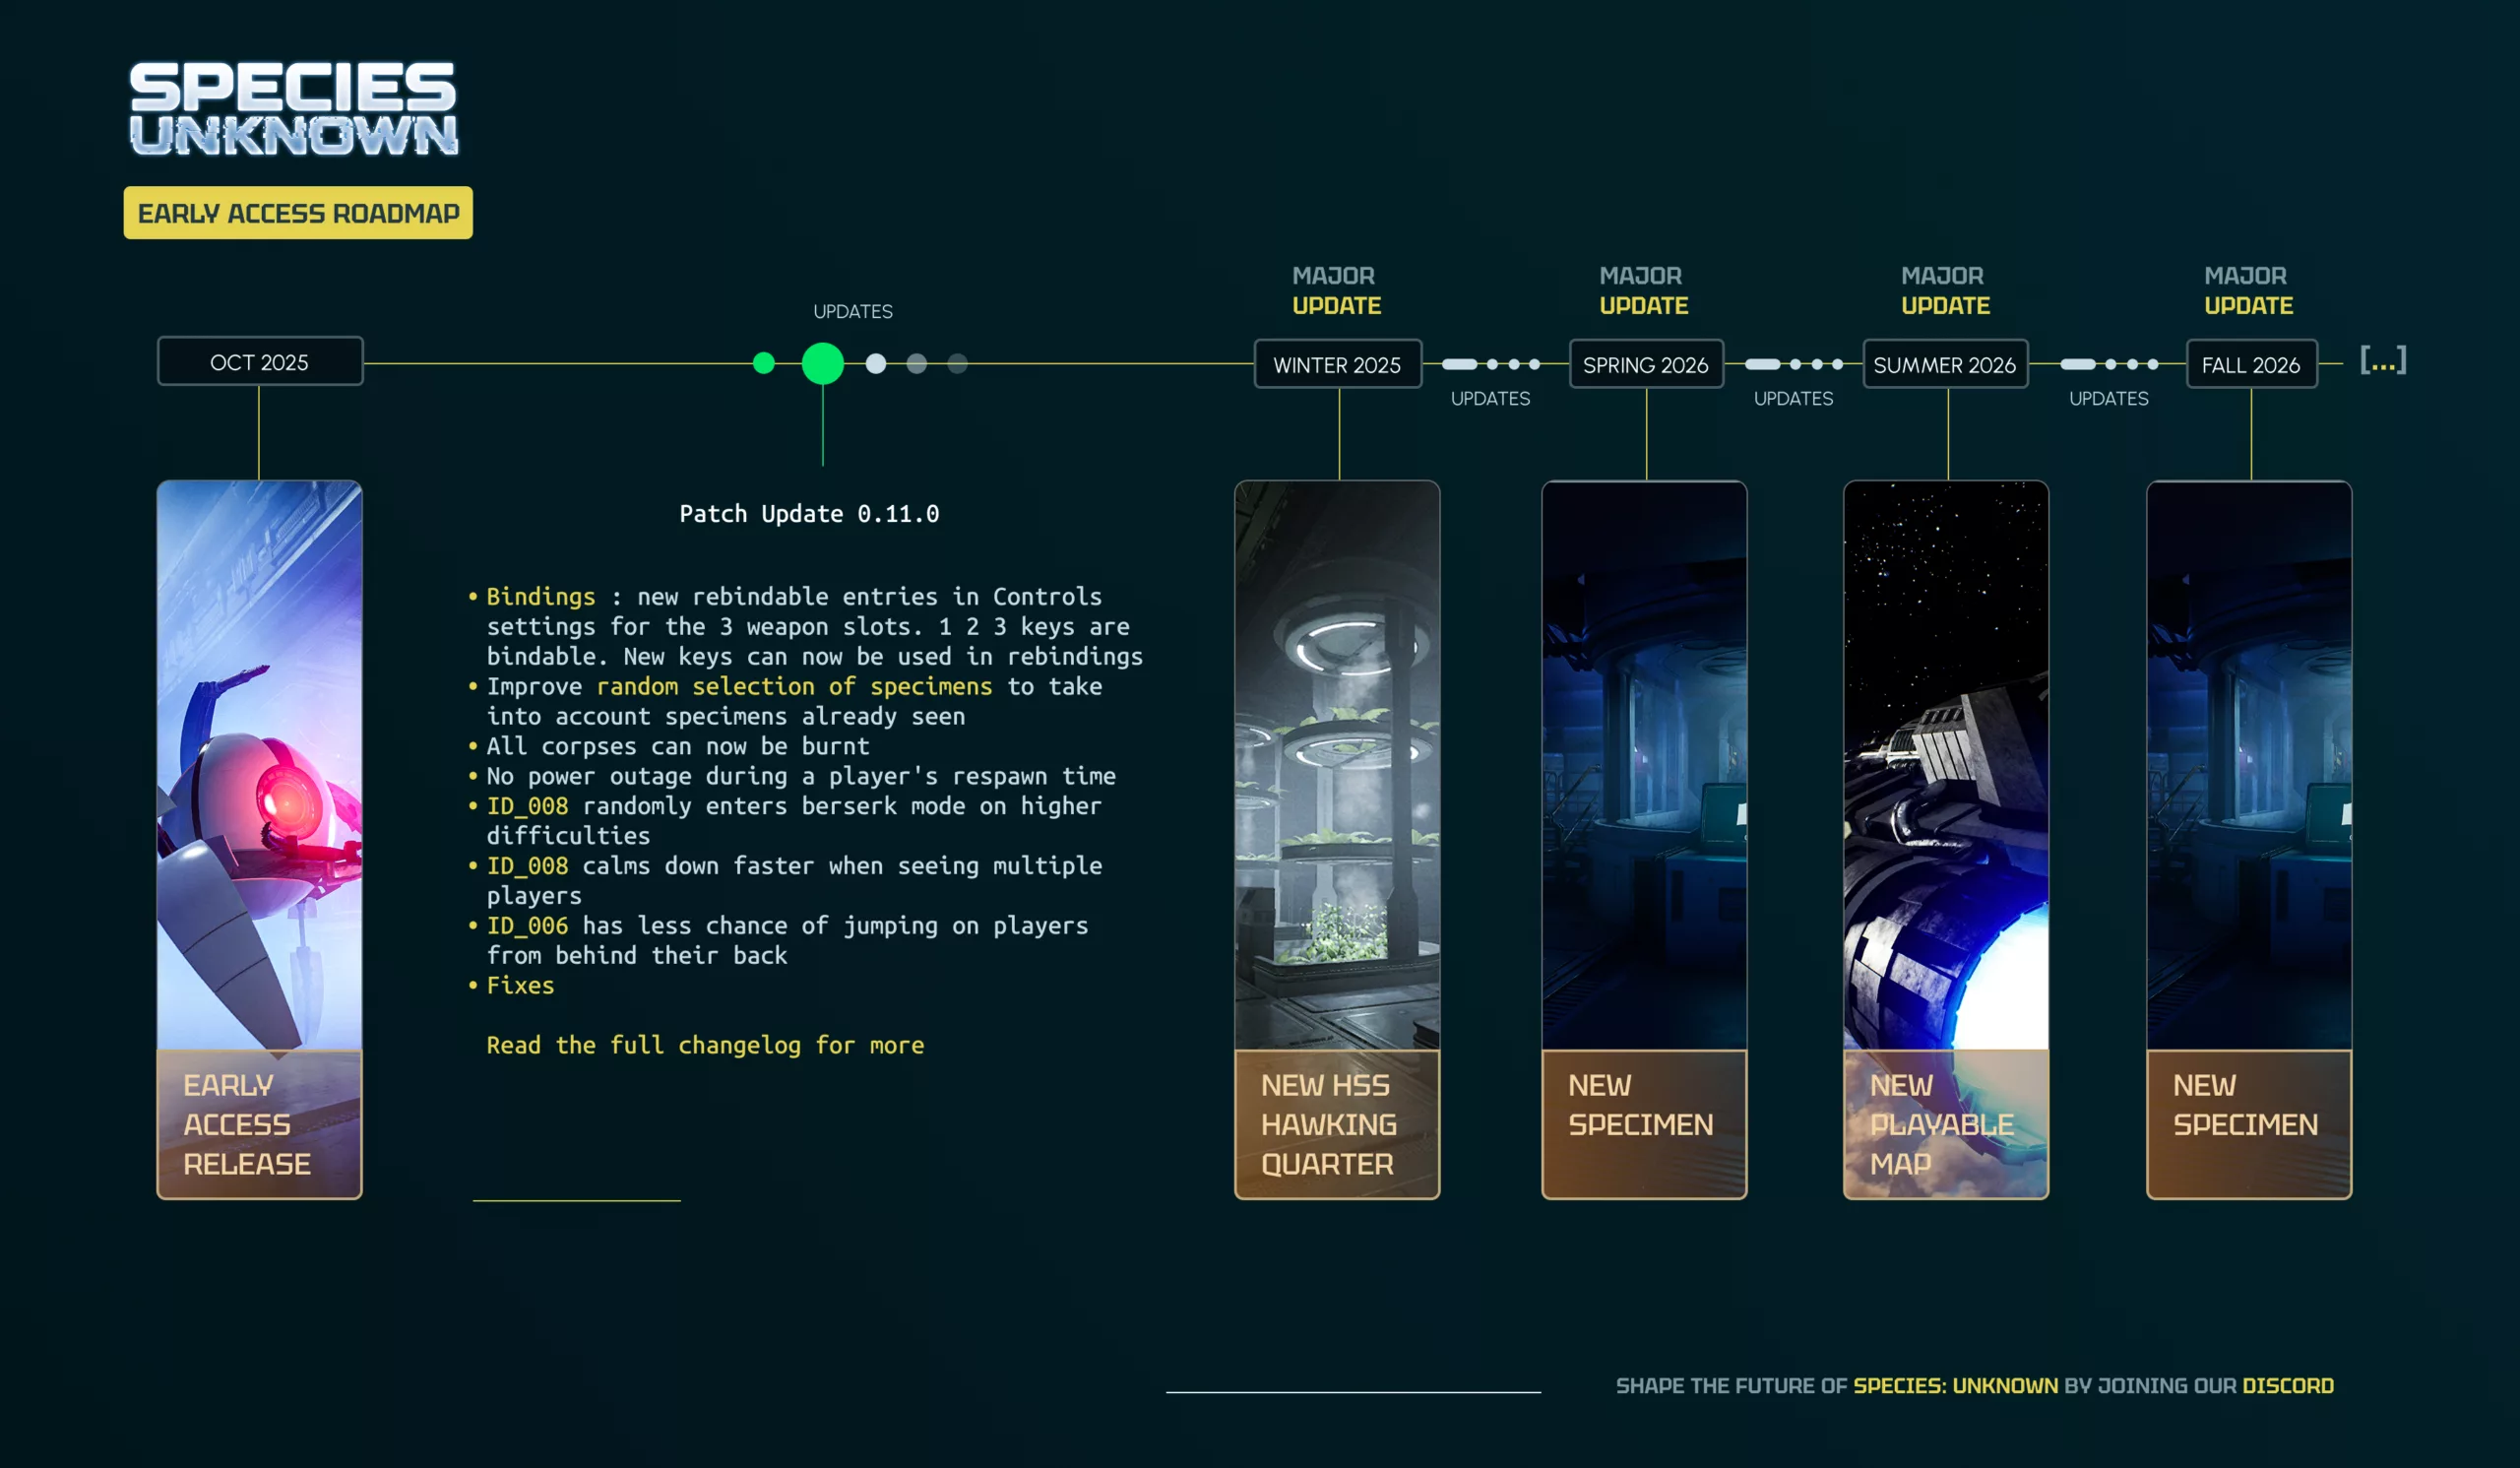Image resolution: width=2520 pixels, height=1468 pixels.
Task: Expand the [...] future timeline ellipsis
Action: pos(2382,360)
